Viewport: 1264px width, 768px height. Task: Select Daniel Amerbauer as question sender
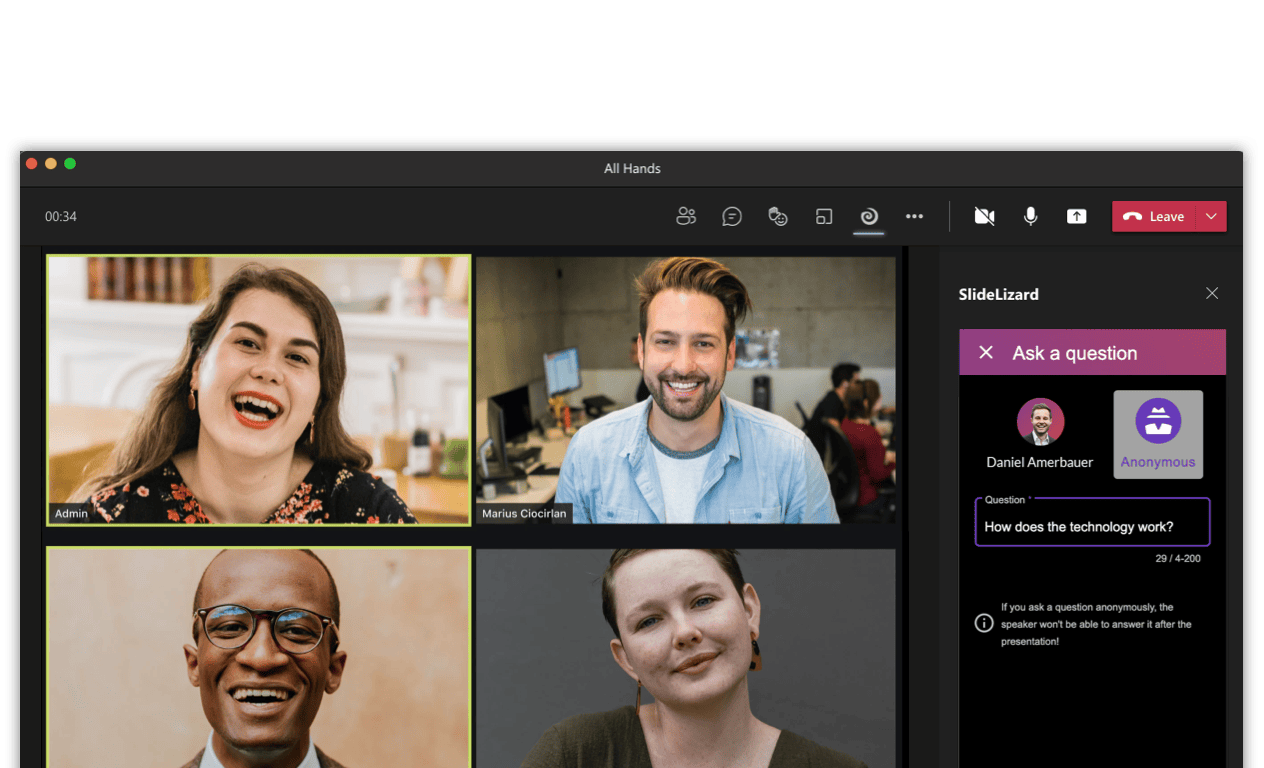coord(1040,435)
